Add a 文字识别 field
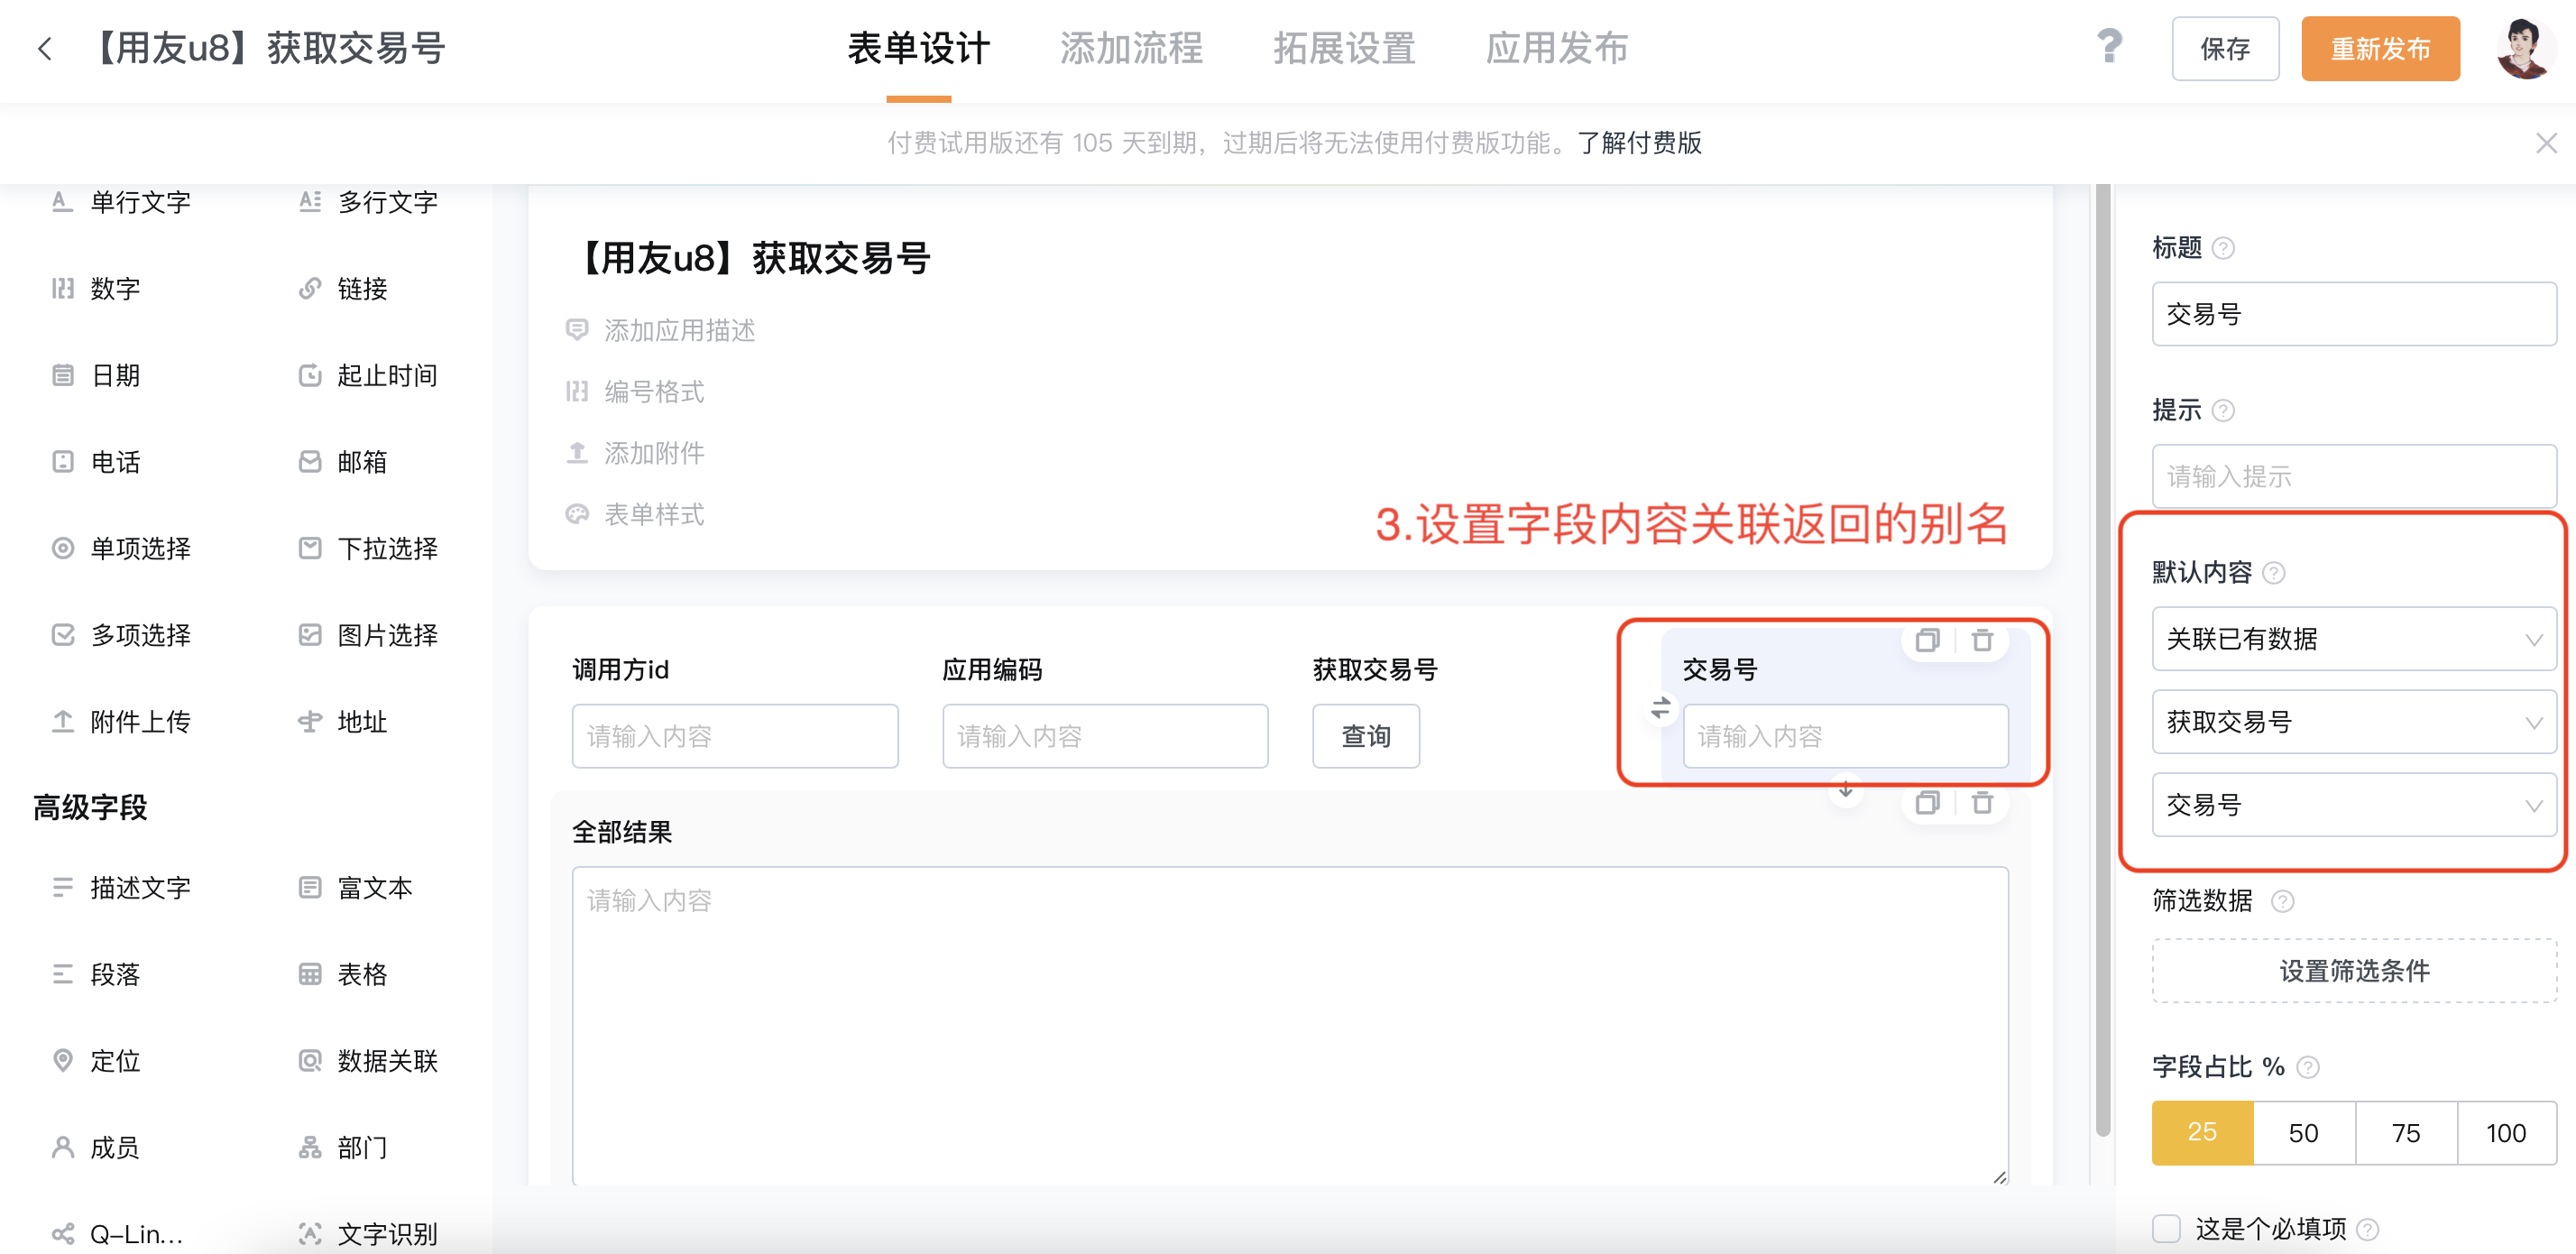The height and width of the screenshot is (1254, 2576). [x=368, y=1233]
